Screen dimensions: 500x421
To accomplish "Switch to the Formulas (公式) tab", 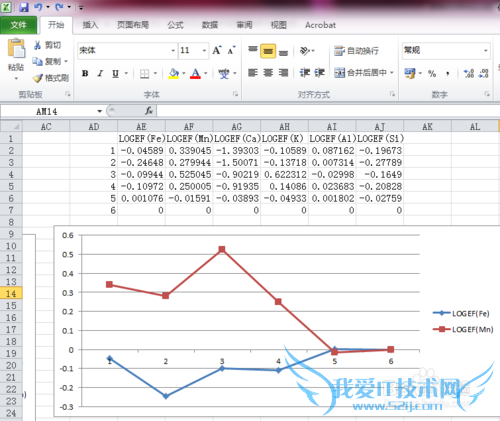I will (x=175, y=25).
